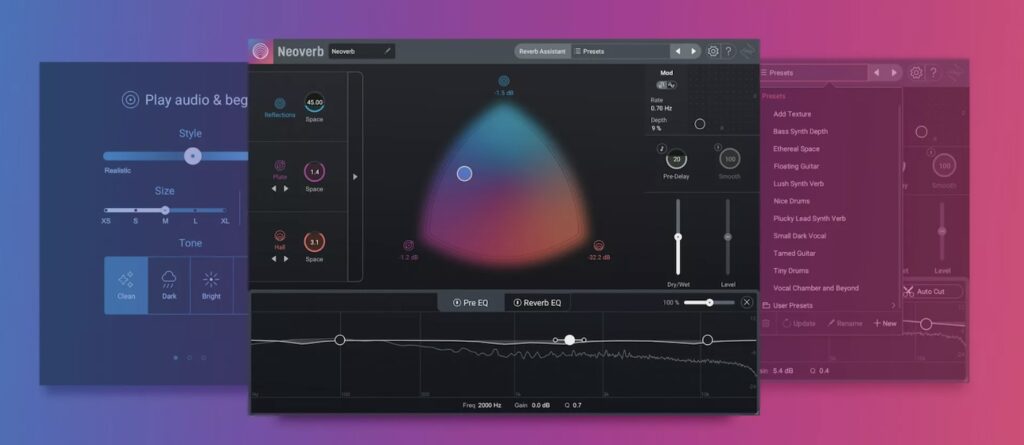Click the Reverb Assistant button
Screen dimensions: 1024x445
click(541, 51)
